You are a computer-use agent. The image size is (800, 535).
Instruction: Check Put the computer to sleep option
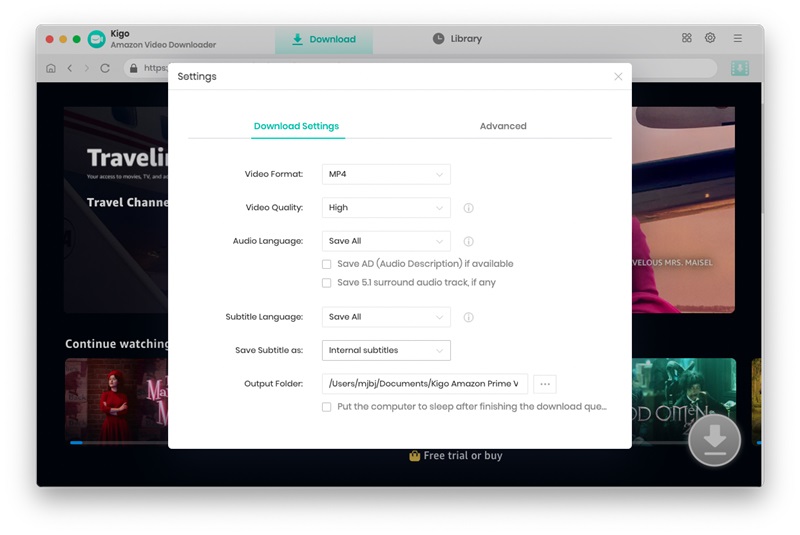(x=326, y=407)
